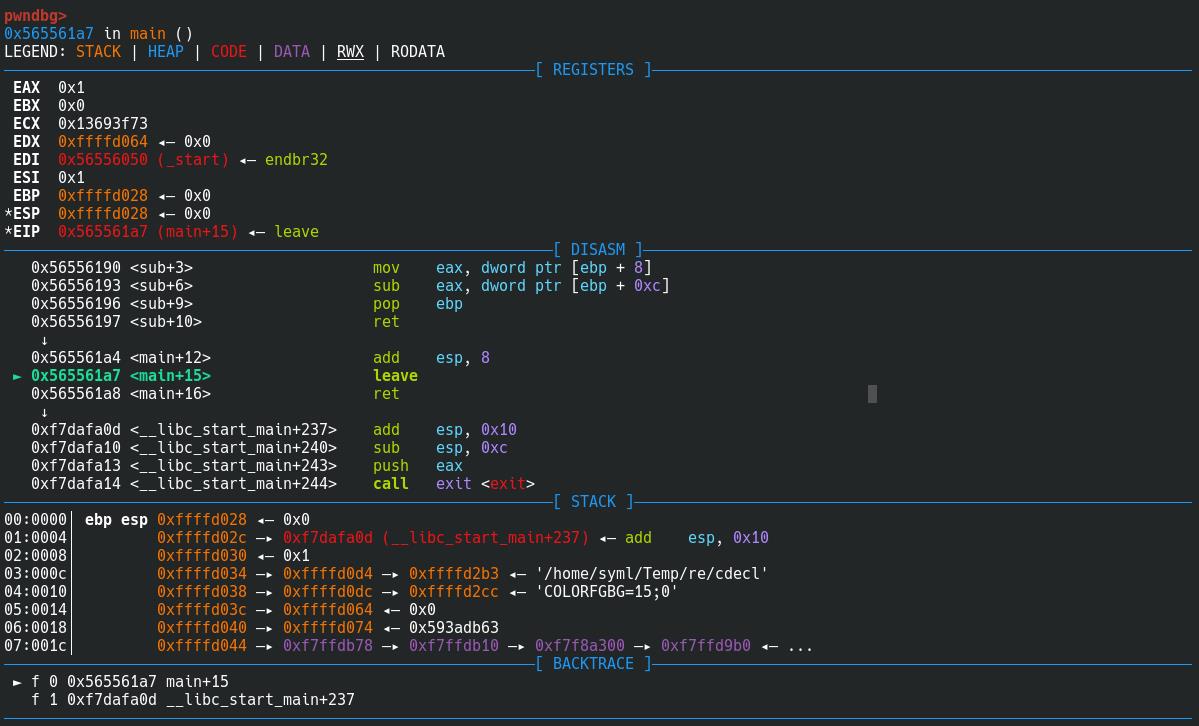Click the pwndbg> prompt
Screen dimensions: 1199x726
pyautogui.click(x=35, y=16)
